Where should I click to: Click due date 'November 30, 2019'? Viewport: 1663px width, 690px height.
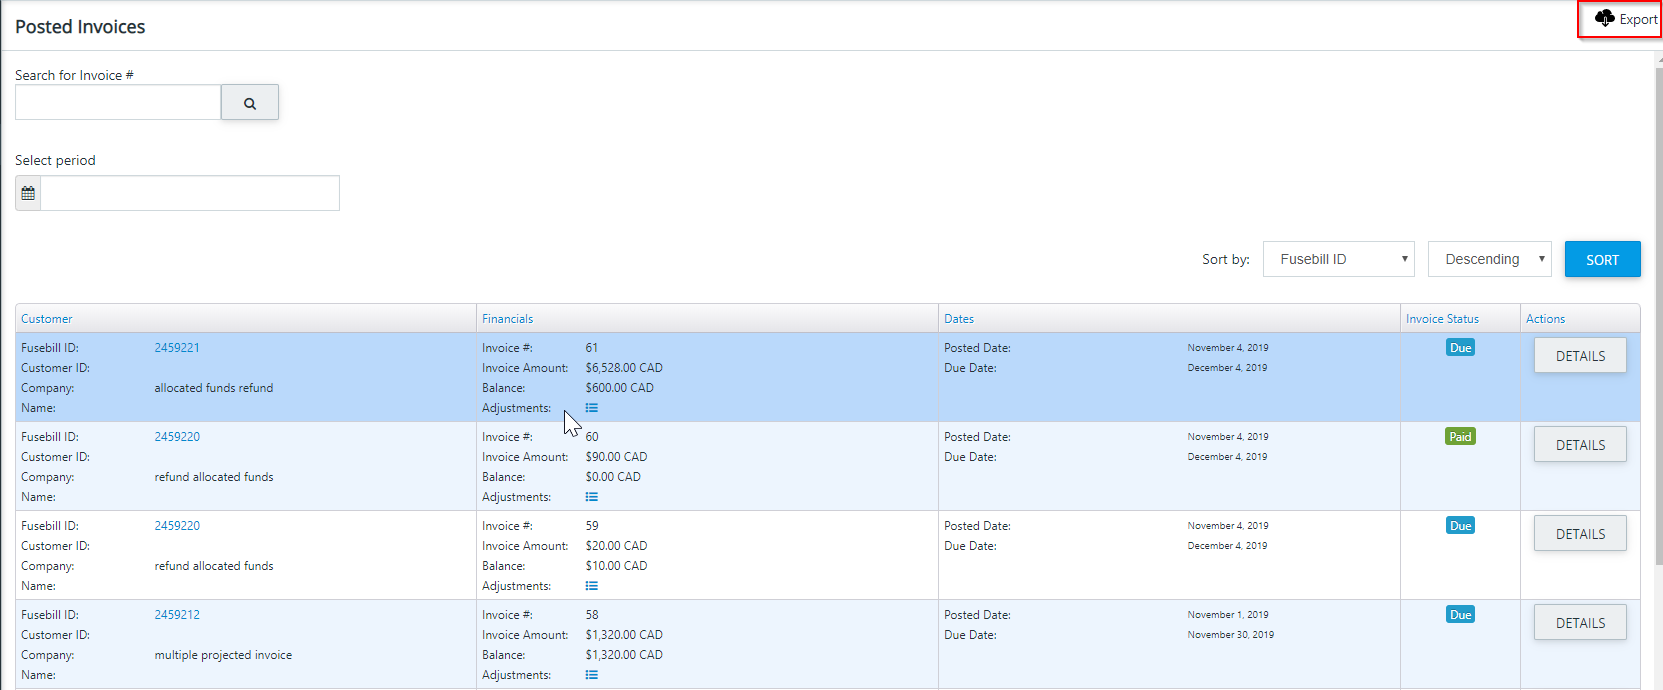coord(1231,635)
